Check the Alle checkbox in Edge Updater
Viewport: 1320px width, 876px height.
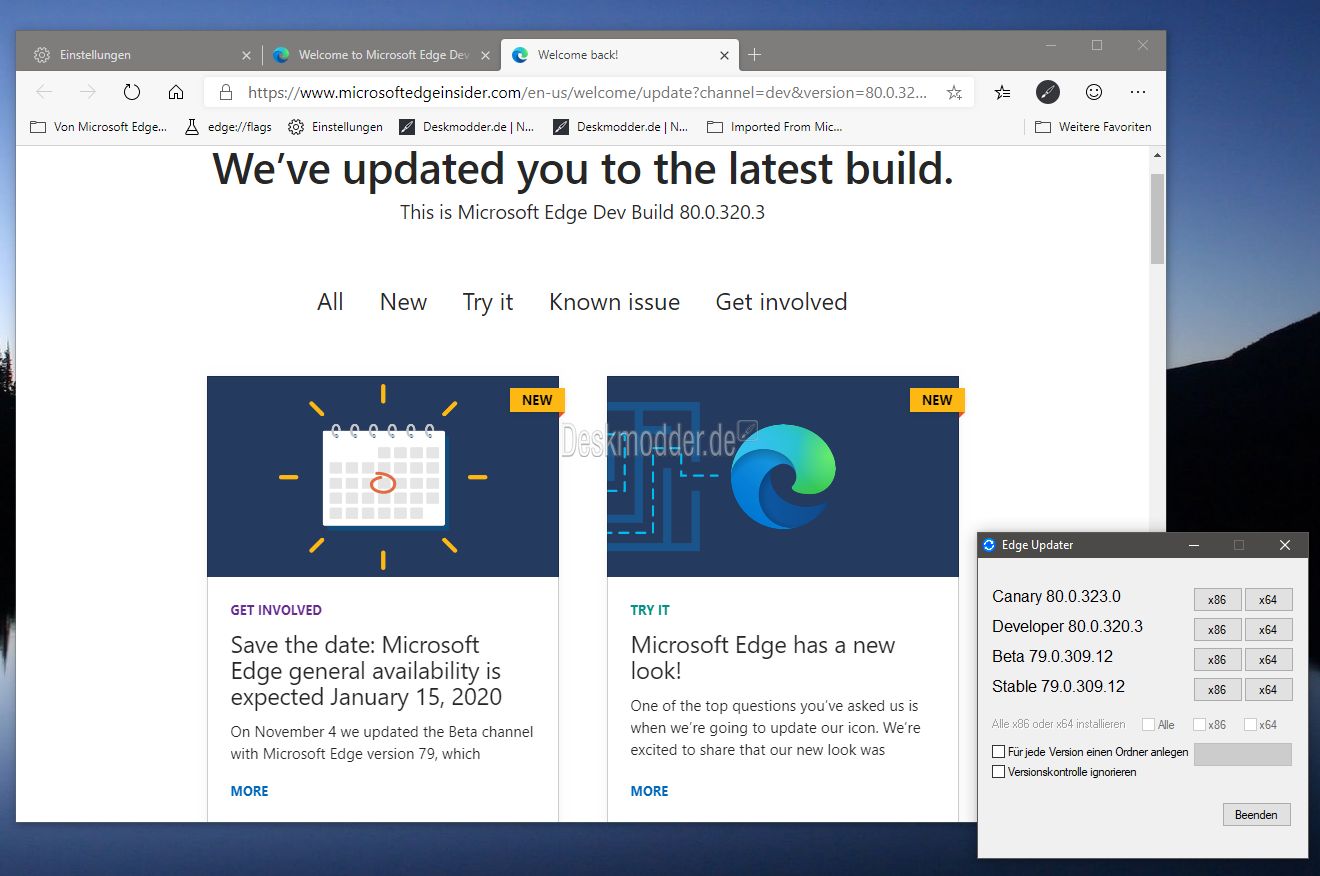pyautogui.click(x=1148, y=724)
